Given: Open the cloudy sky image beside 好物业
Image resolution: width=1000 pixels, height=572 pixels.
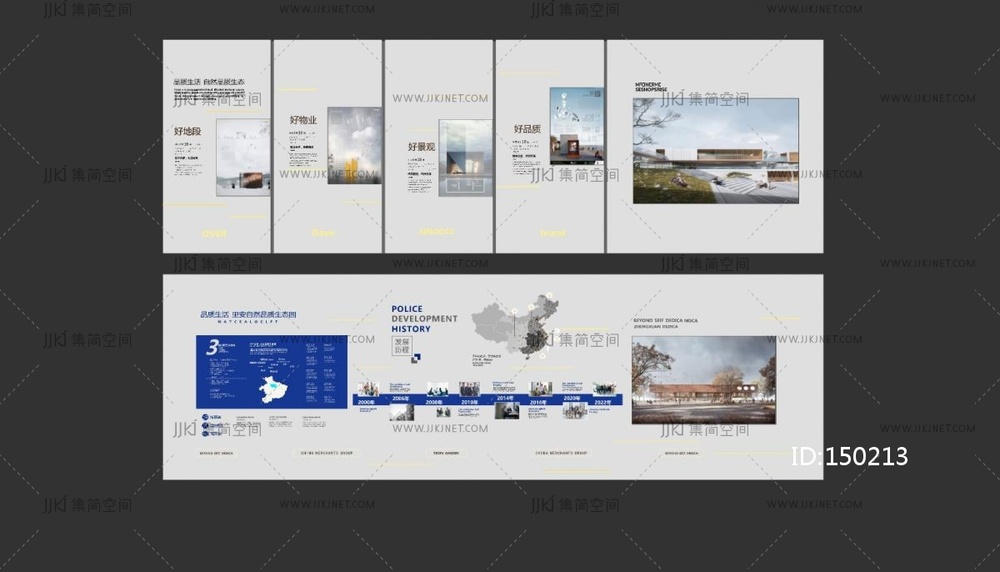Looking at the screenshot, I should pos(355,146).
